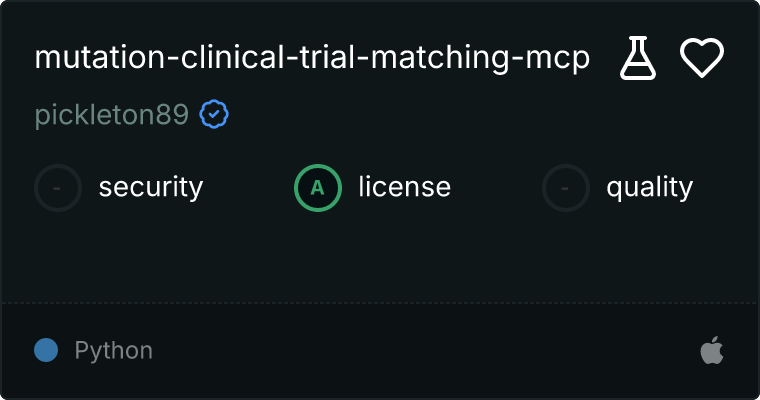This screenshot has width=760, height=400.
Task: Click the dash inside the quality badge
Action: 565,188
